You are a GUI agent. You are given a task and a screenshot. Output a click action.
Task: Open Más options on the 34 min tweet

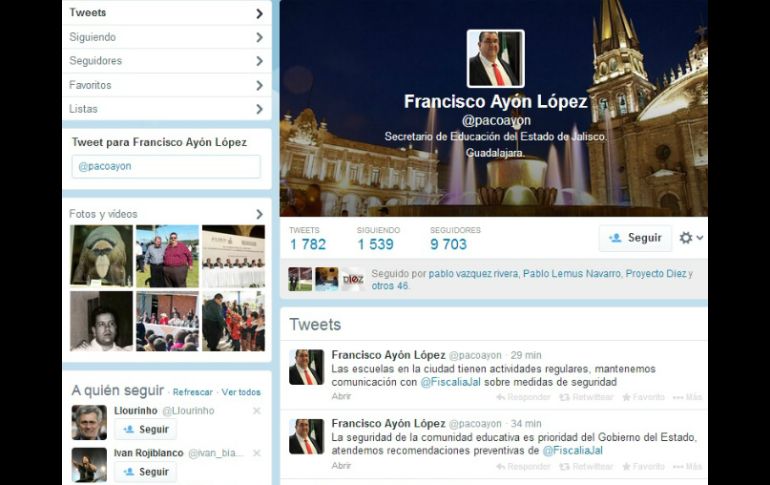(687, 466)
